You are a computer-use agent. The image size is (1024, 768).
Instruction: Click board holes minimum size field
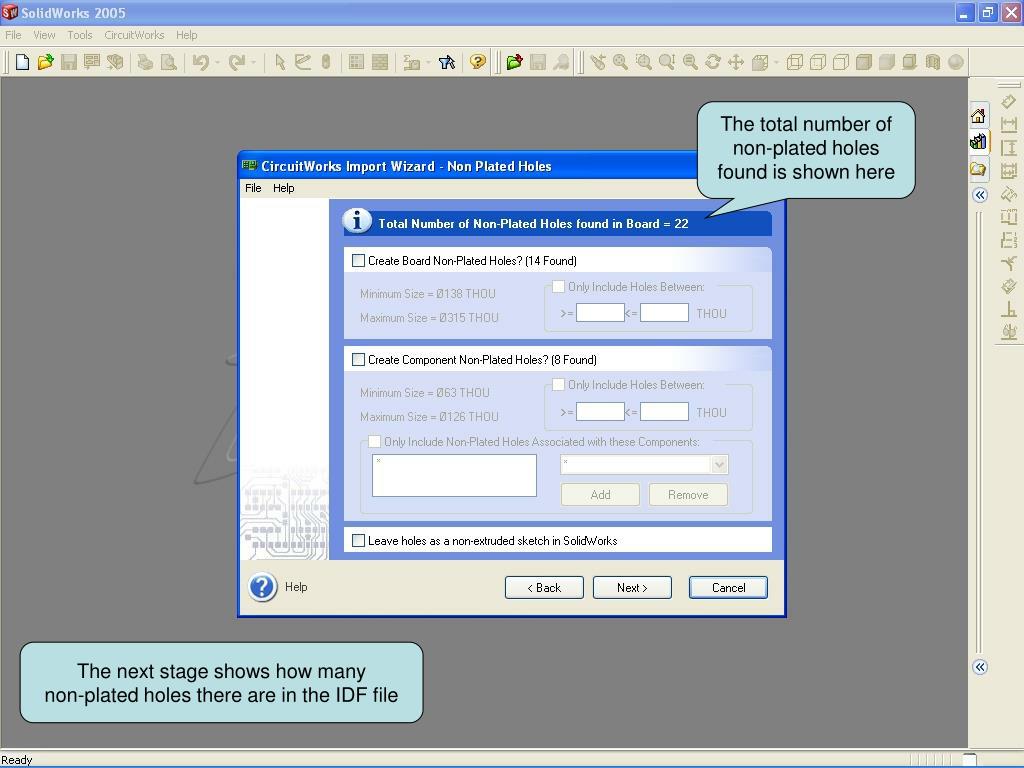point(600,313)
